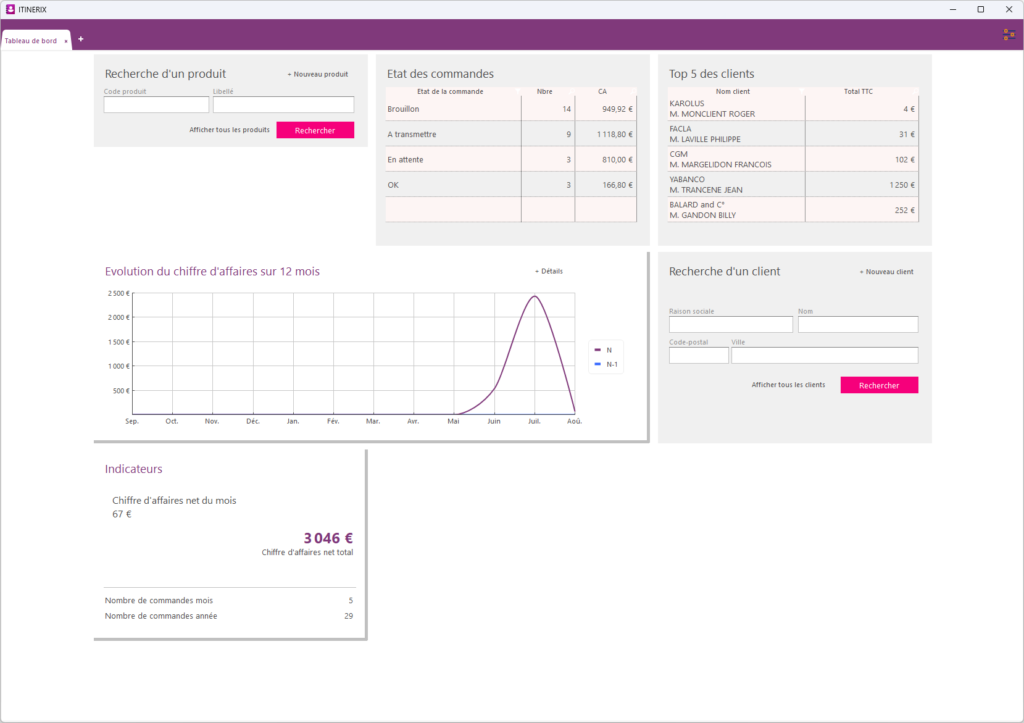Click the ITINERIX app icon in title bar

pyautogui.click(x=10, y=9)
